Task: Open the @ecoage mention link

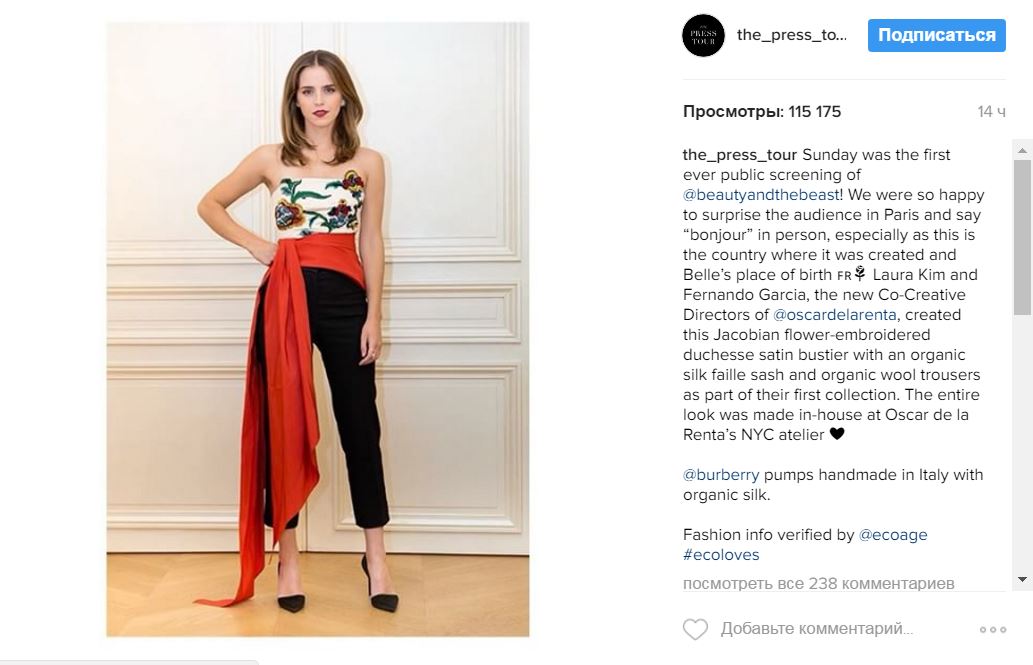Action: coord(893,535)
